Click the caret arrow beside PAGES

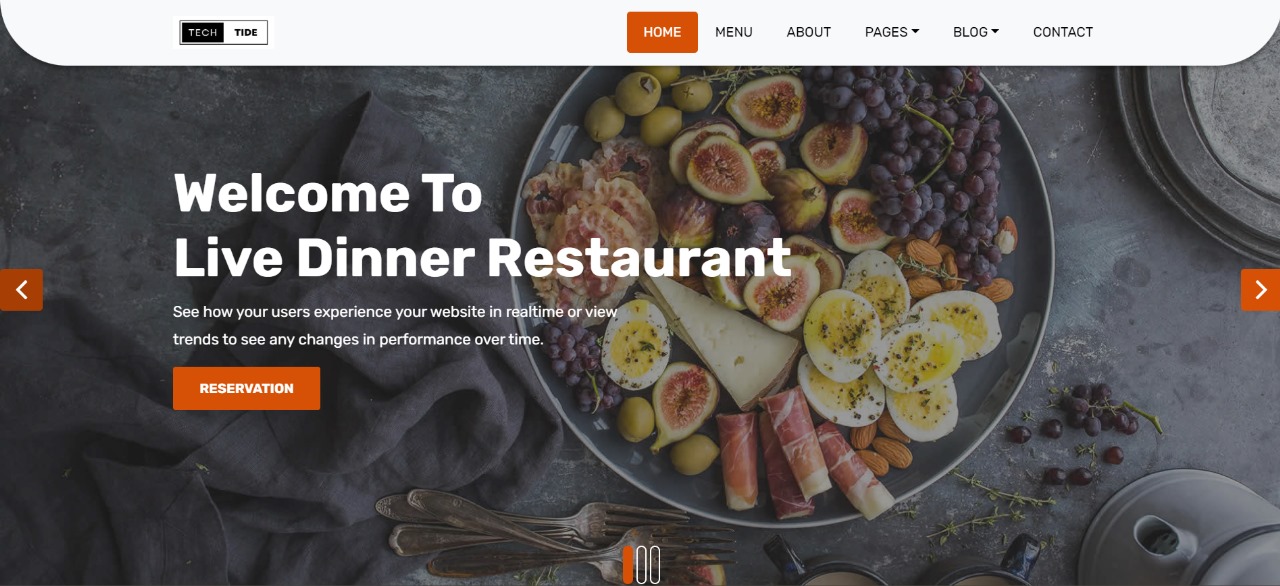[x=915, y=32]
